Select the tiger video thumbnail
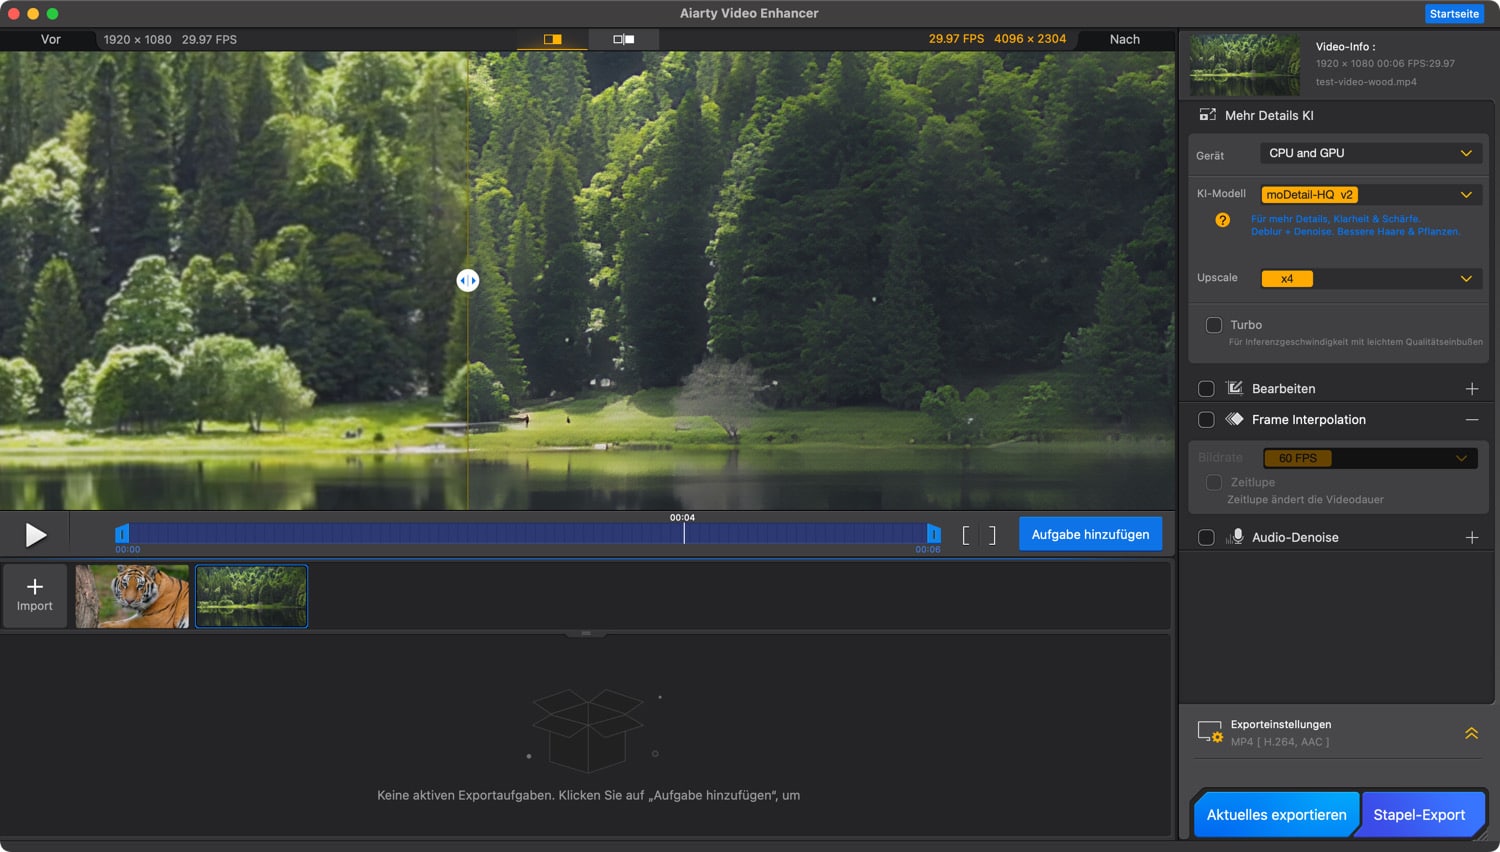The image size is (1500, 852). [x=132, y=596]
